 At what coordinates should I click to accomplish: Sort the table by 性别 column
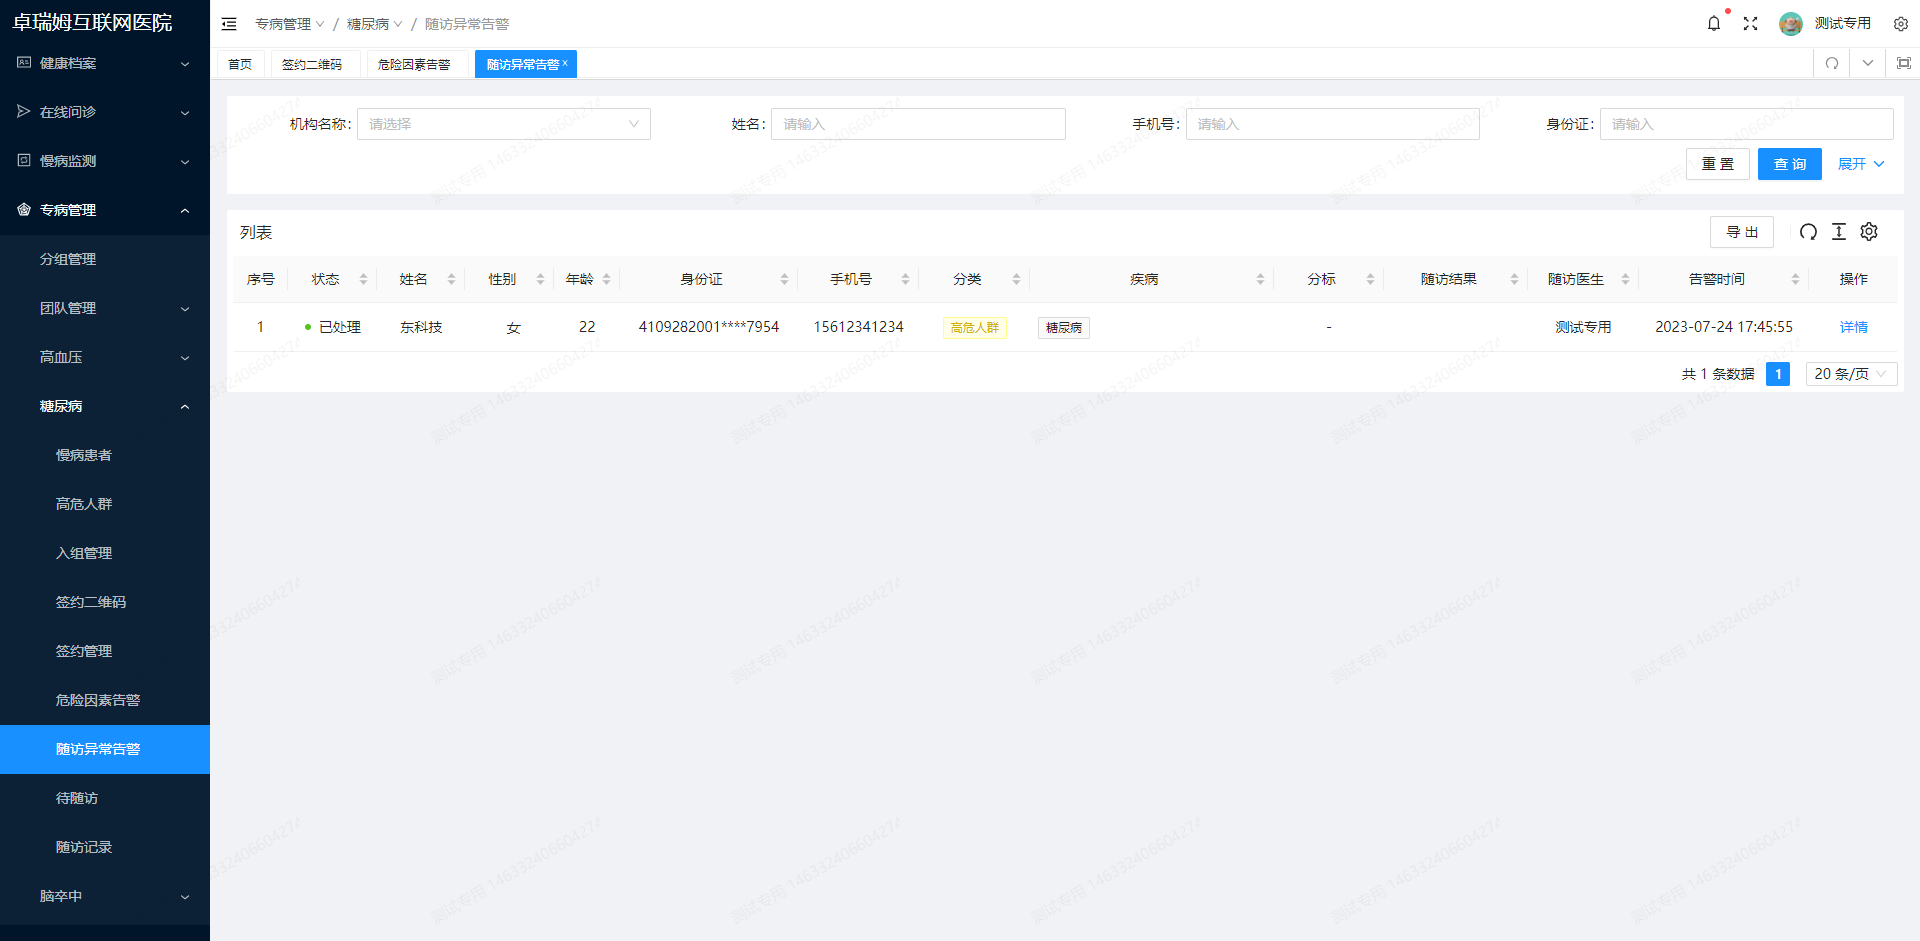[x=540, y=279]
